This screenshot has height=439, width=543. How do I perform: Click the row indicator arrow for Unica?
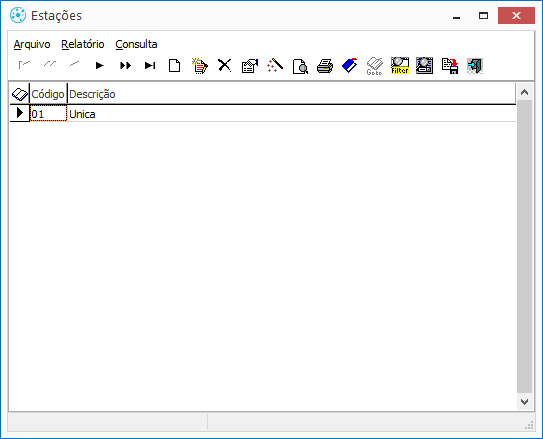point(20,113)
